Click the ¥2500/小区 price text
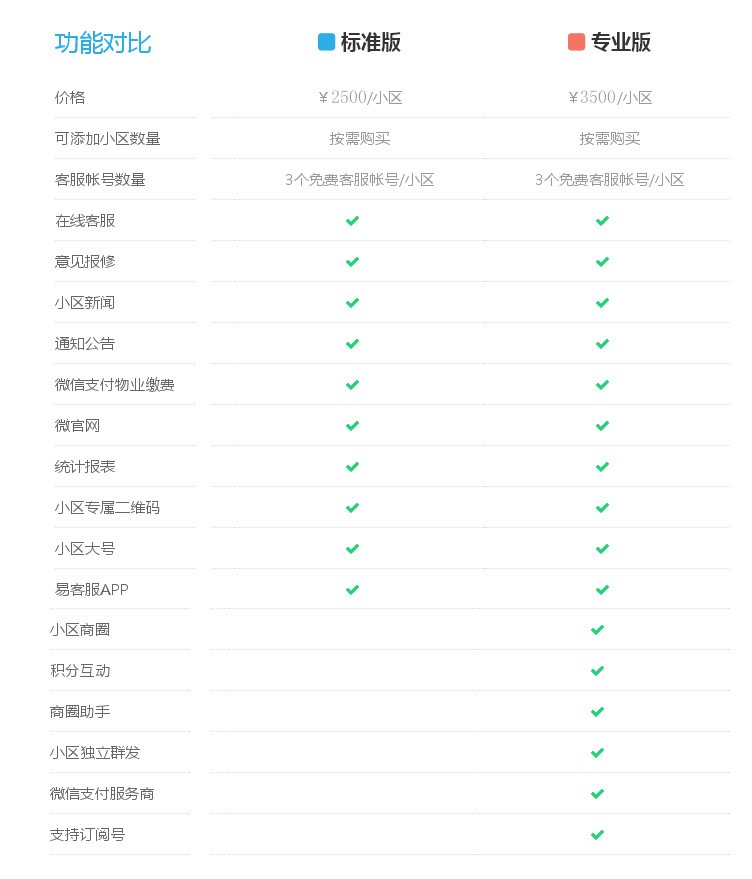752x879 pixels. pos(360,98)
